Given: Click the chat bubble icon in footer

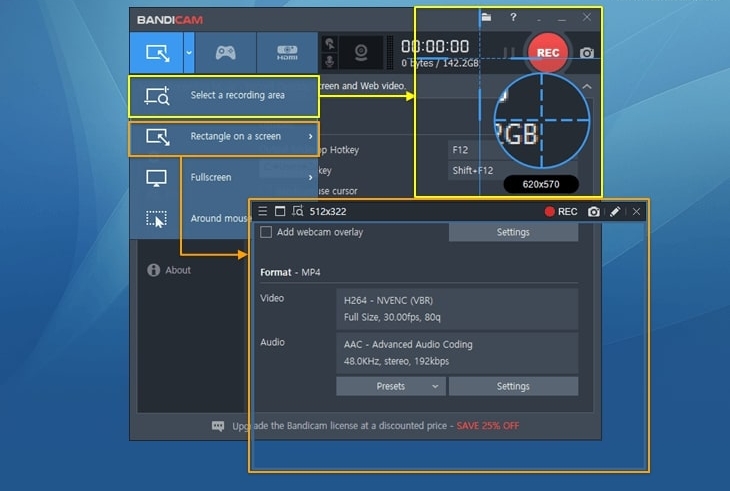Looking at the screenshot, I should pyautogui.click(x=218, y=426).
